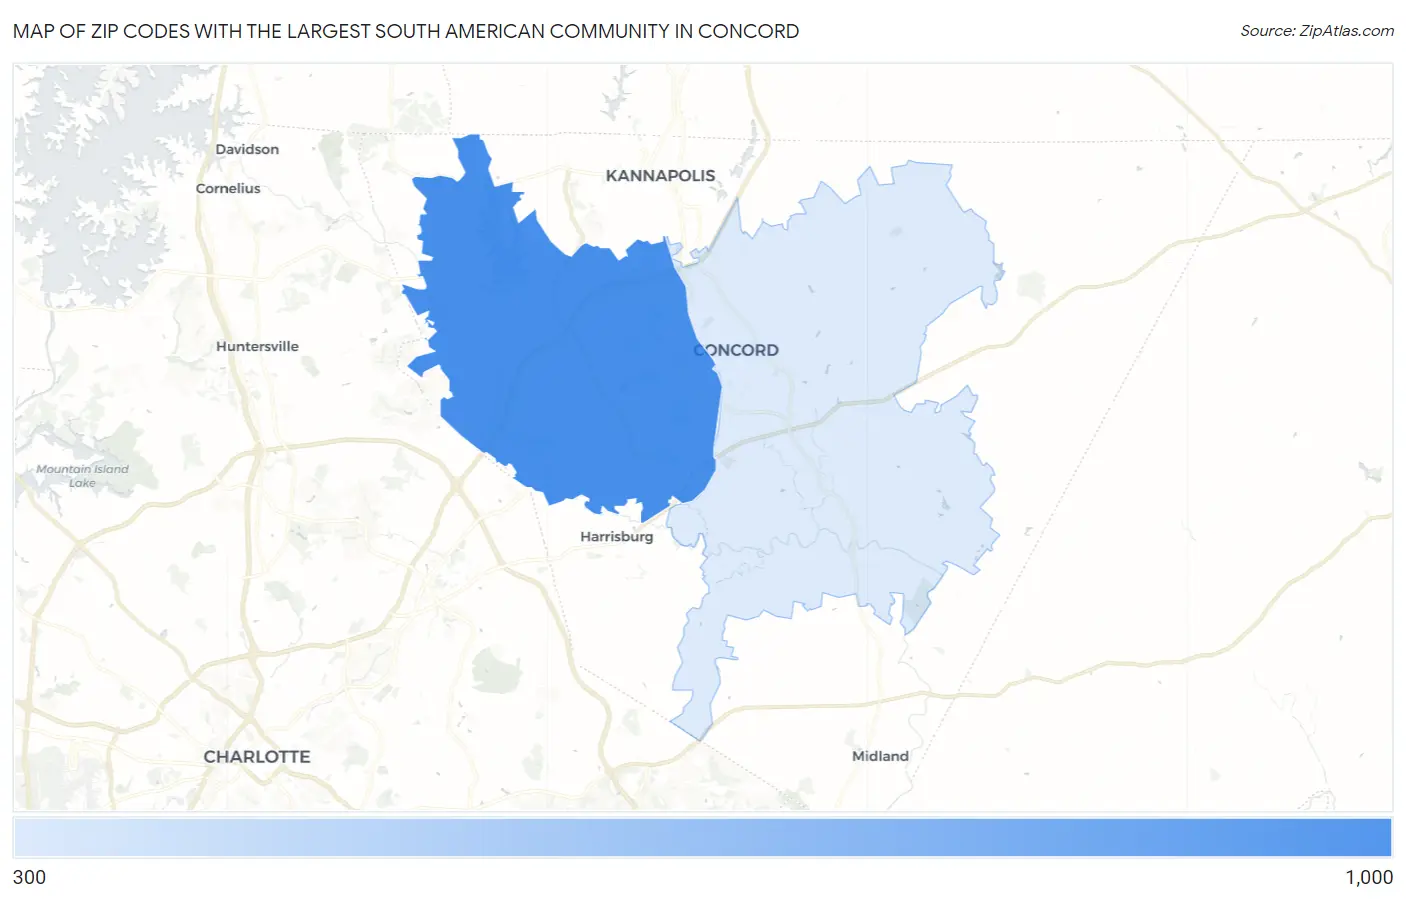Click the 300 legend minimum value
The width and height of the screenshot is (1406, 899).
pyautogui.click(x=30, y=877)
